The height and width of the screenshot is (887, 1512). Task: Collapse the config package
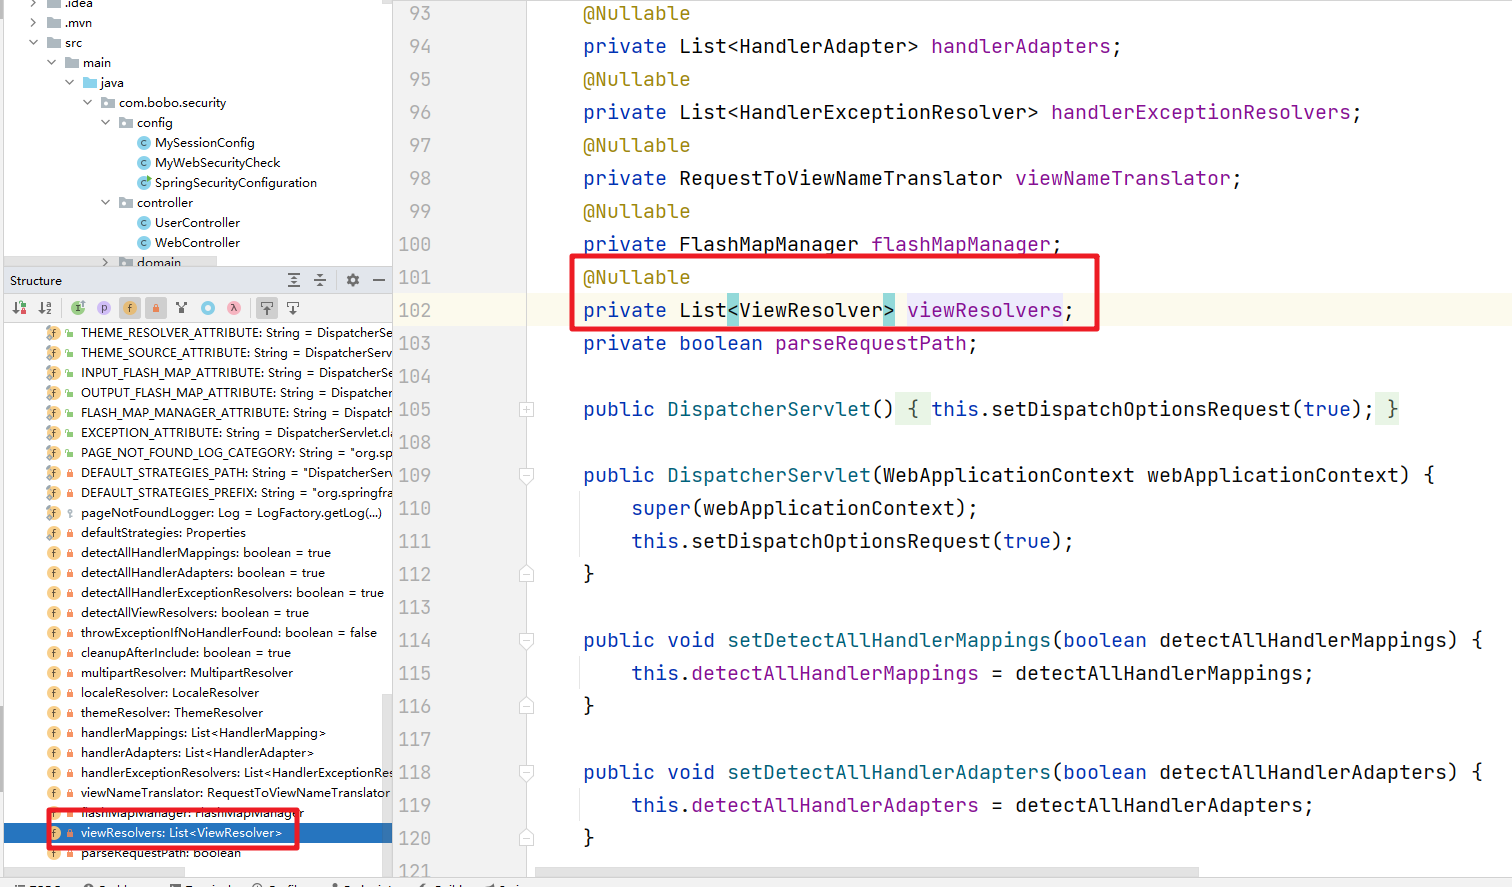105,122
